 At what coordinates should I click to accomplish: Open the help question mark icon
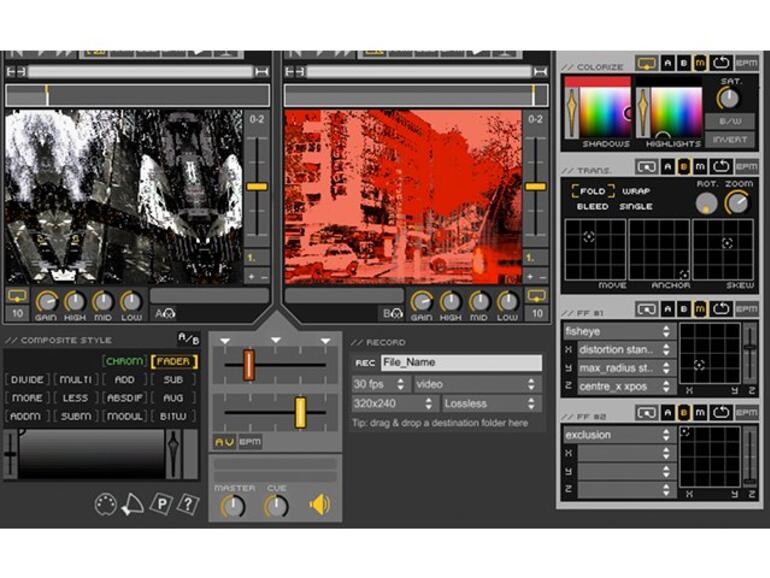[188, 504]
